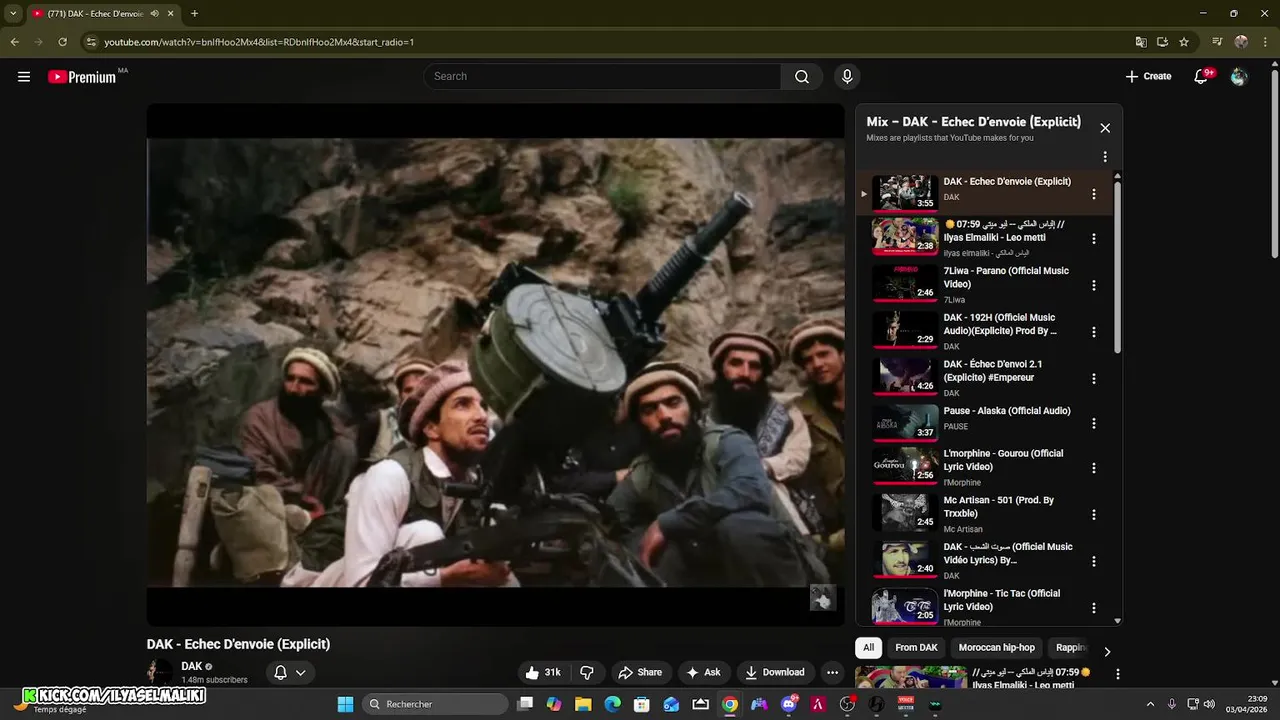1280x720 pixels.
Task: Go back to the previous page
Action: 14,42
